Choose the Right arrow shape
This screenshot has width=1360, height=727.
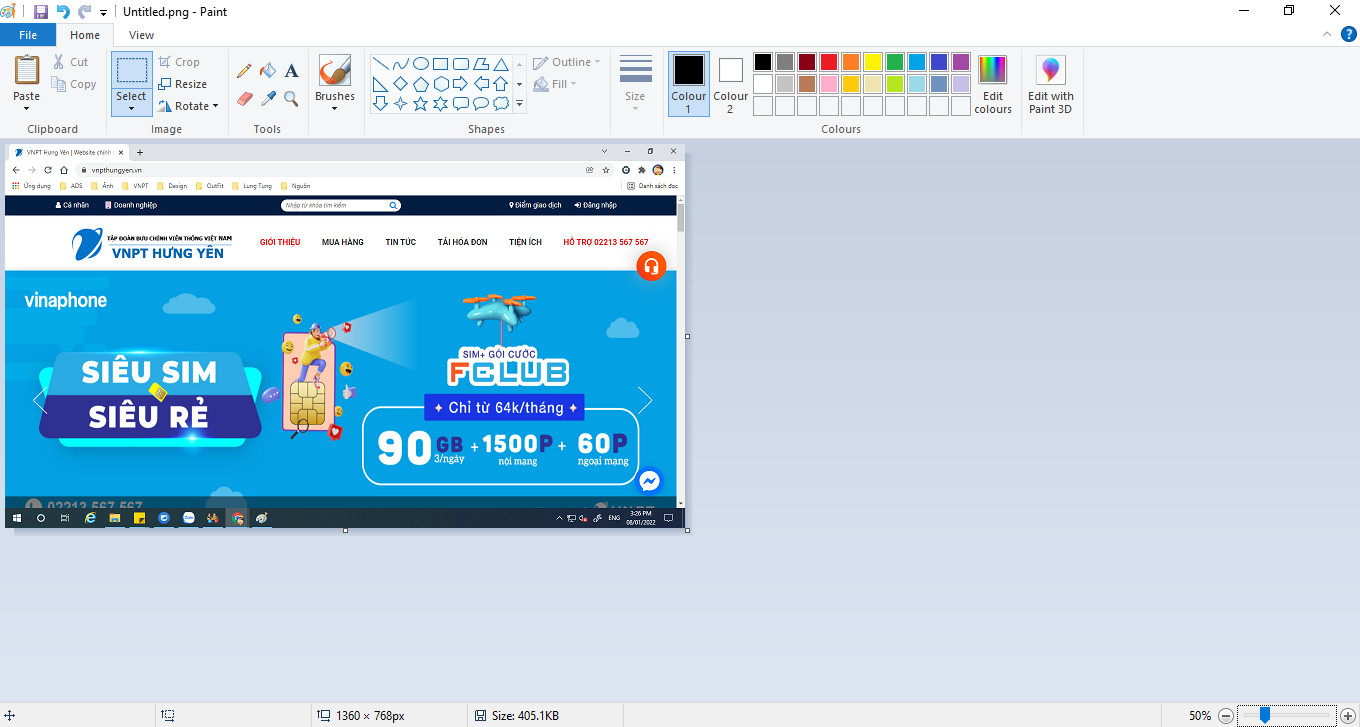[x=461, y=83]
